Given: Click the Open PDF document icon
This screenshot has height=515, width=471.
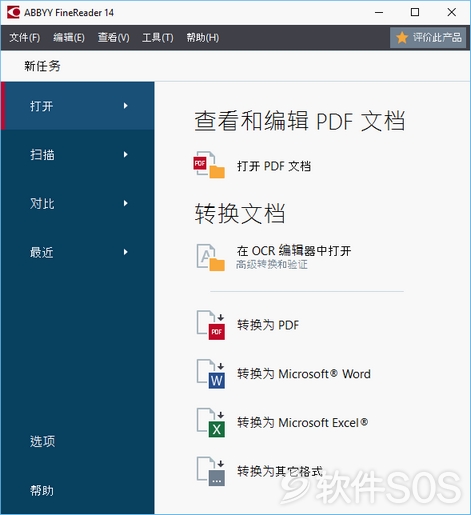Looking at the screenshot, I should coord(209,165).
